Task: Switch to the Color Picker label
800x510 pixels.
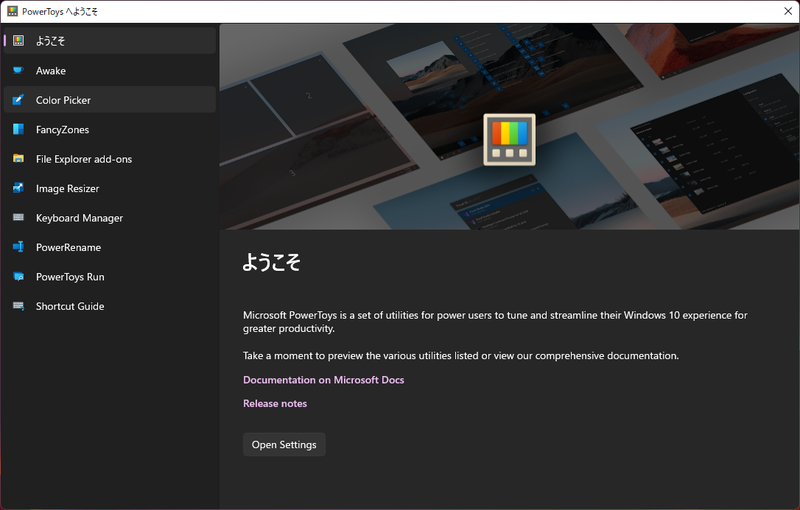Action: (x=63, y=100)
